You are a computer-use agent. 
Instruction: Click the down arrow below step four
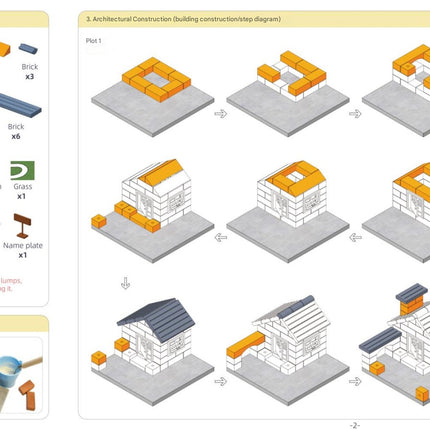click(125, 283)
